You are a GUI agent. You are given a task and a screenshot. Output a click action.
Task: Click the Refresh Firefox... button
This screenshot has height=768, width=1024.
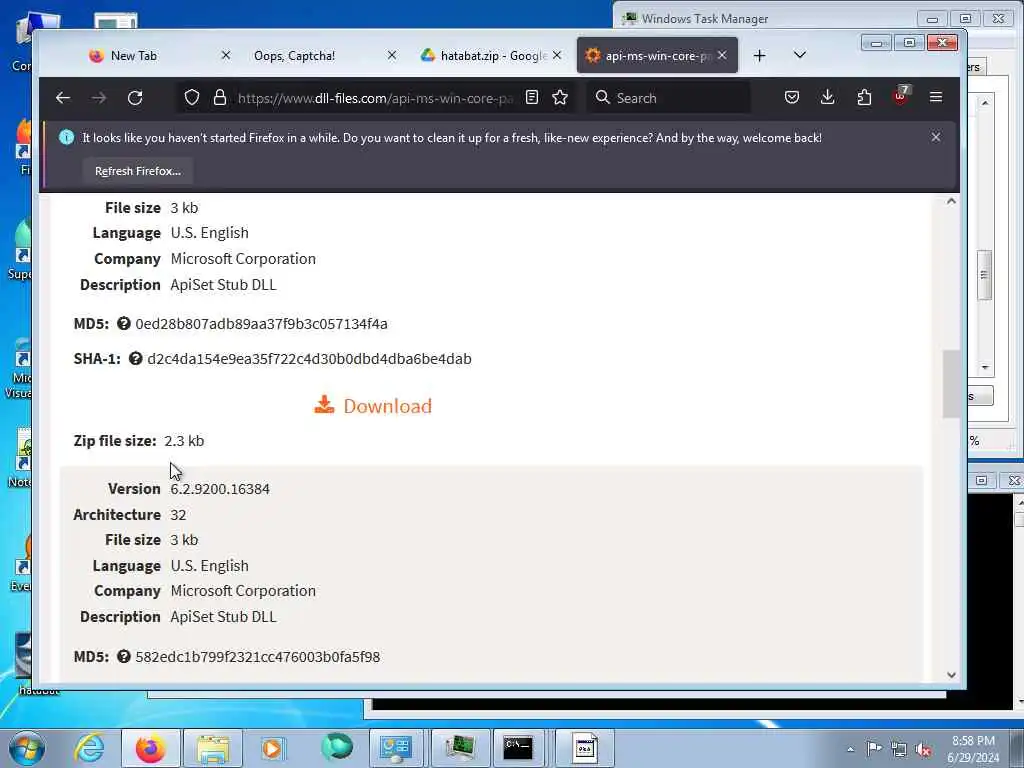[138, 171]
